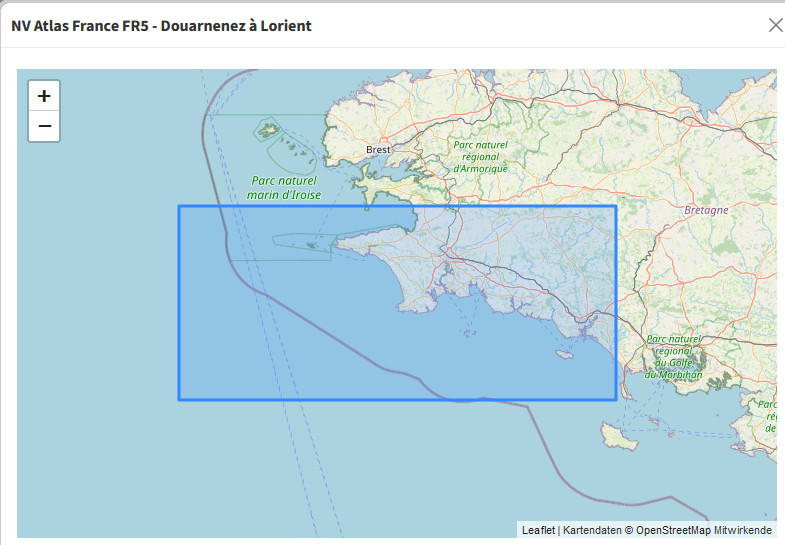The width and height of the screenshot is (785, 545).
Task: Click the dialog title Douarnenez à Lorient
Action: point(161,26)
